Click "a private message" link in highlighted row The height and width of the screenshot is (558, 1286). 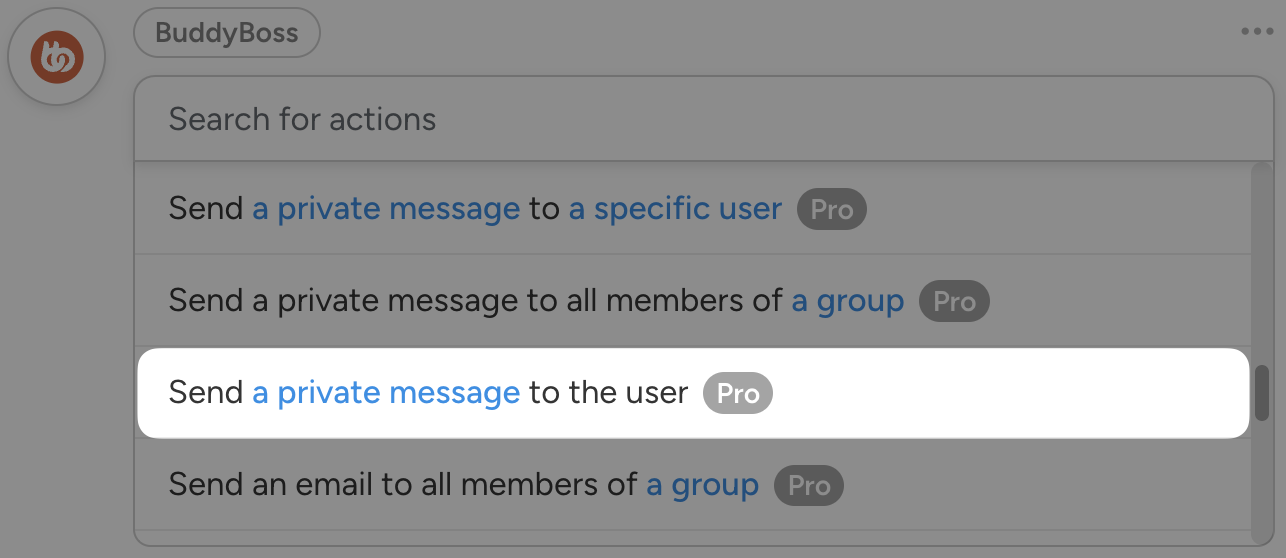pyautogui.click(x=386, y=393)
